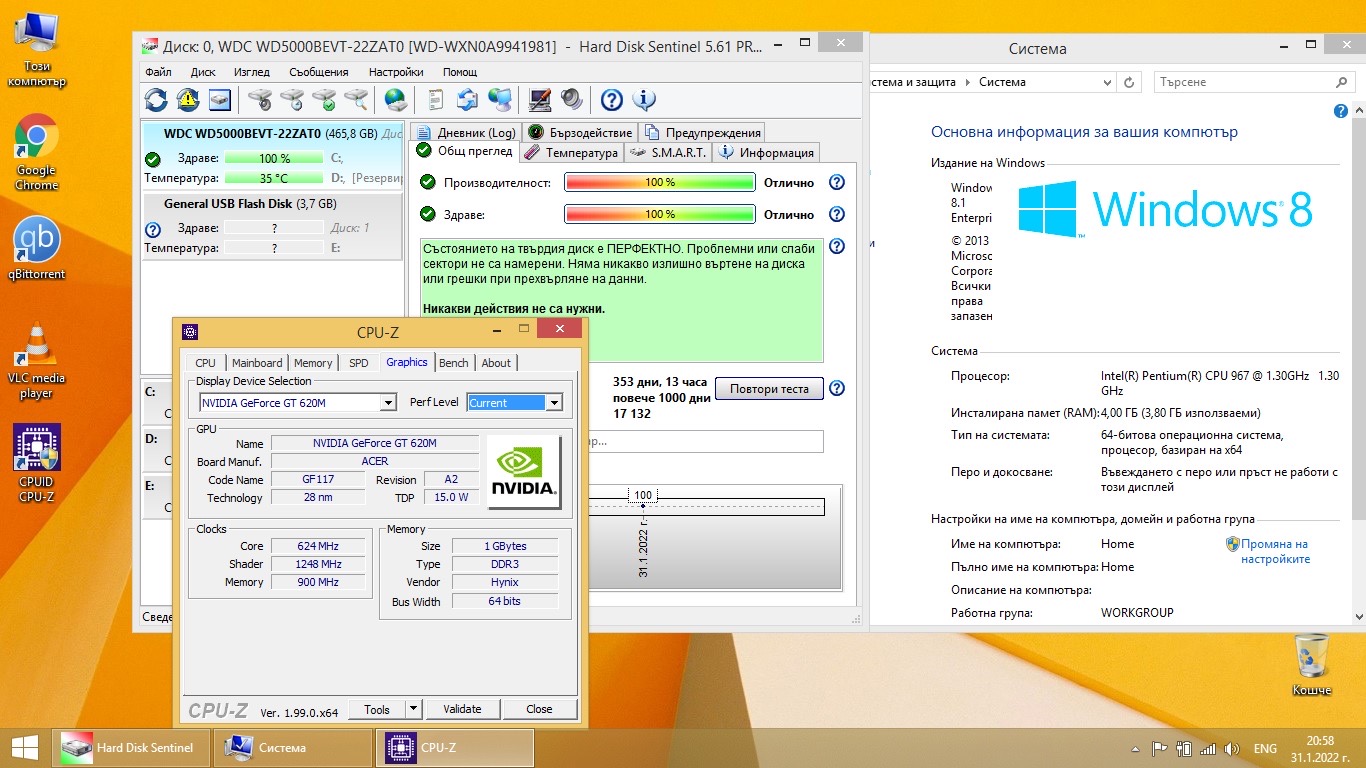Click the monitor configuration toolbar icon
Screen dimensions: 1366x768
click(540, 99)
